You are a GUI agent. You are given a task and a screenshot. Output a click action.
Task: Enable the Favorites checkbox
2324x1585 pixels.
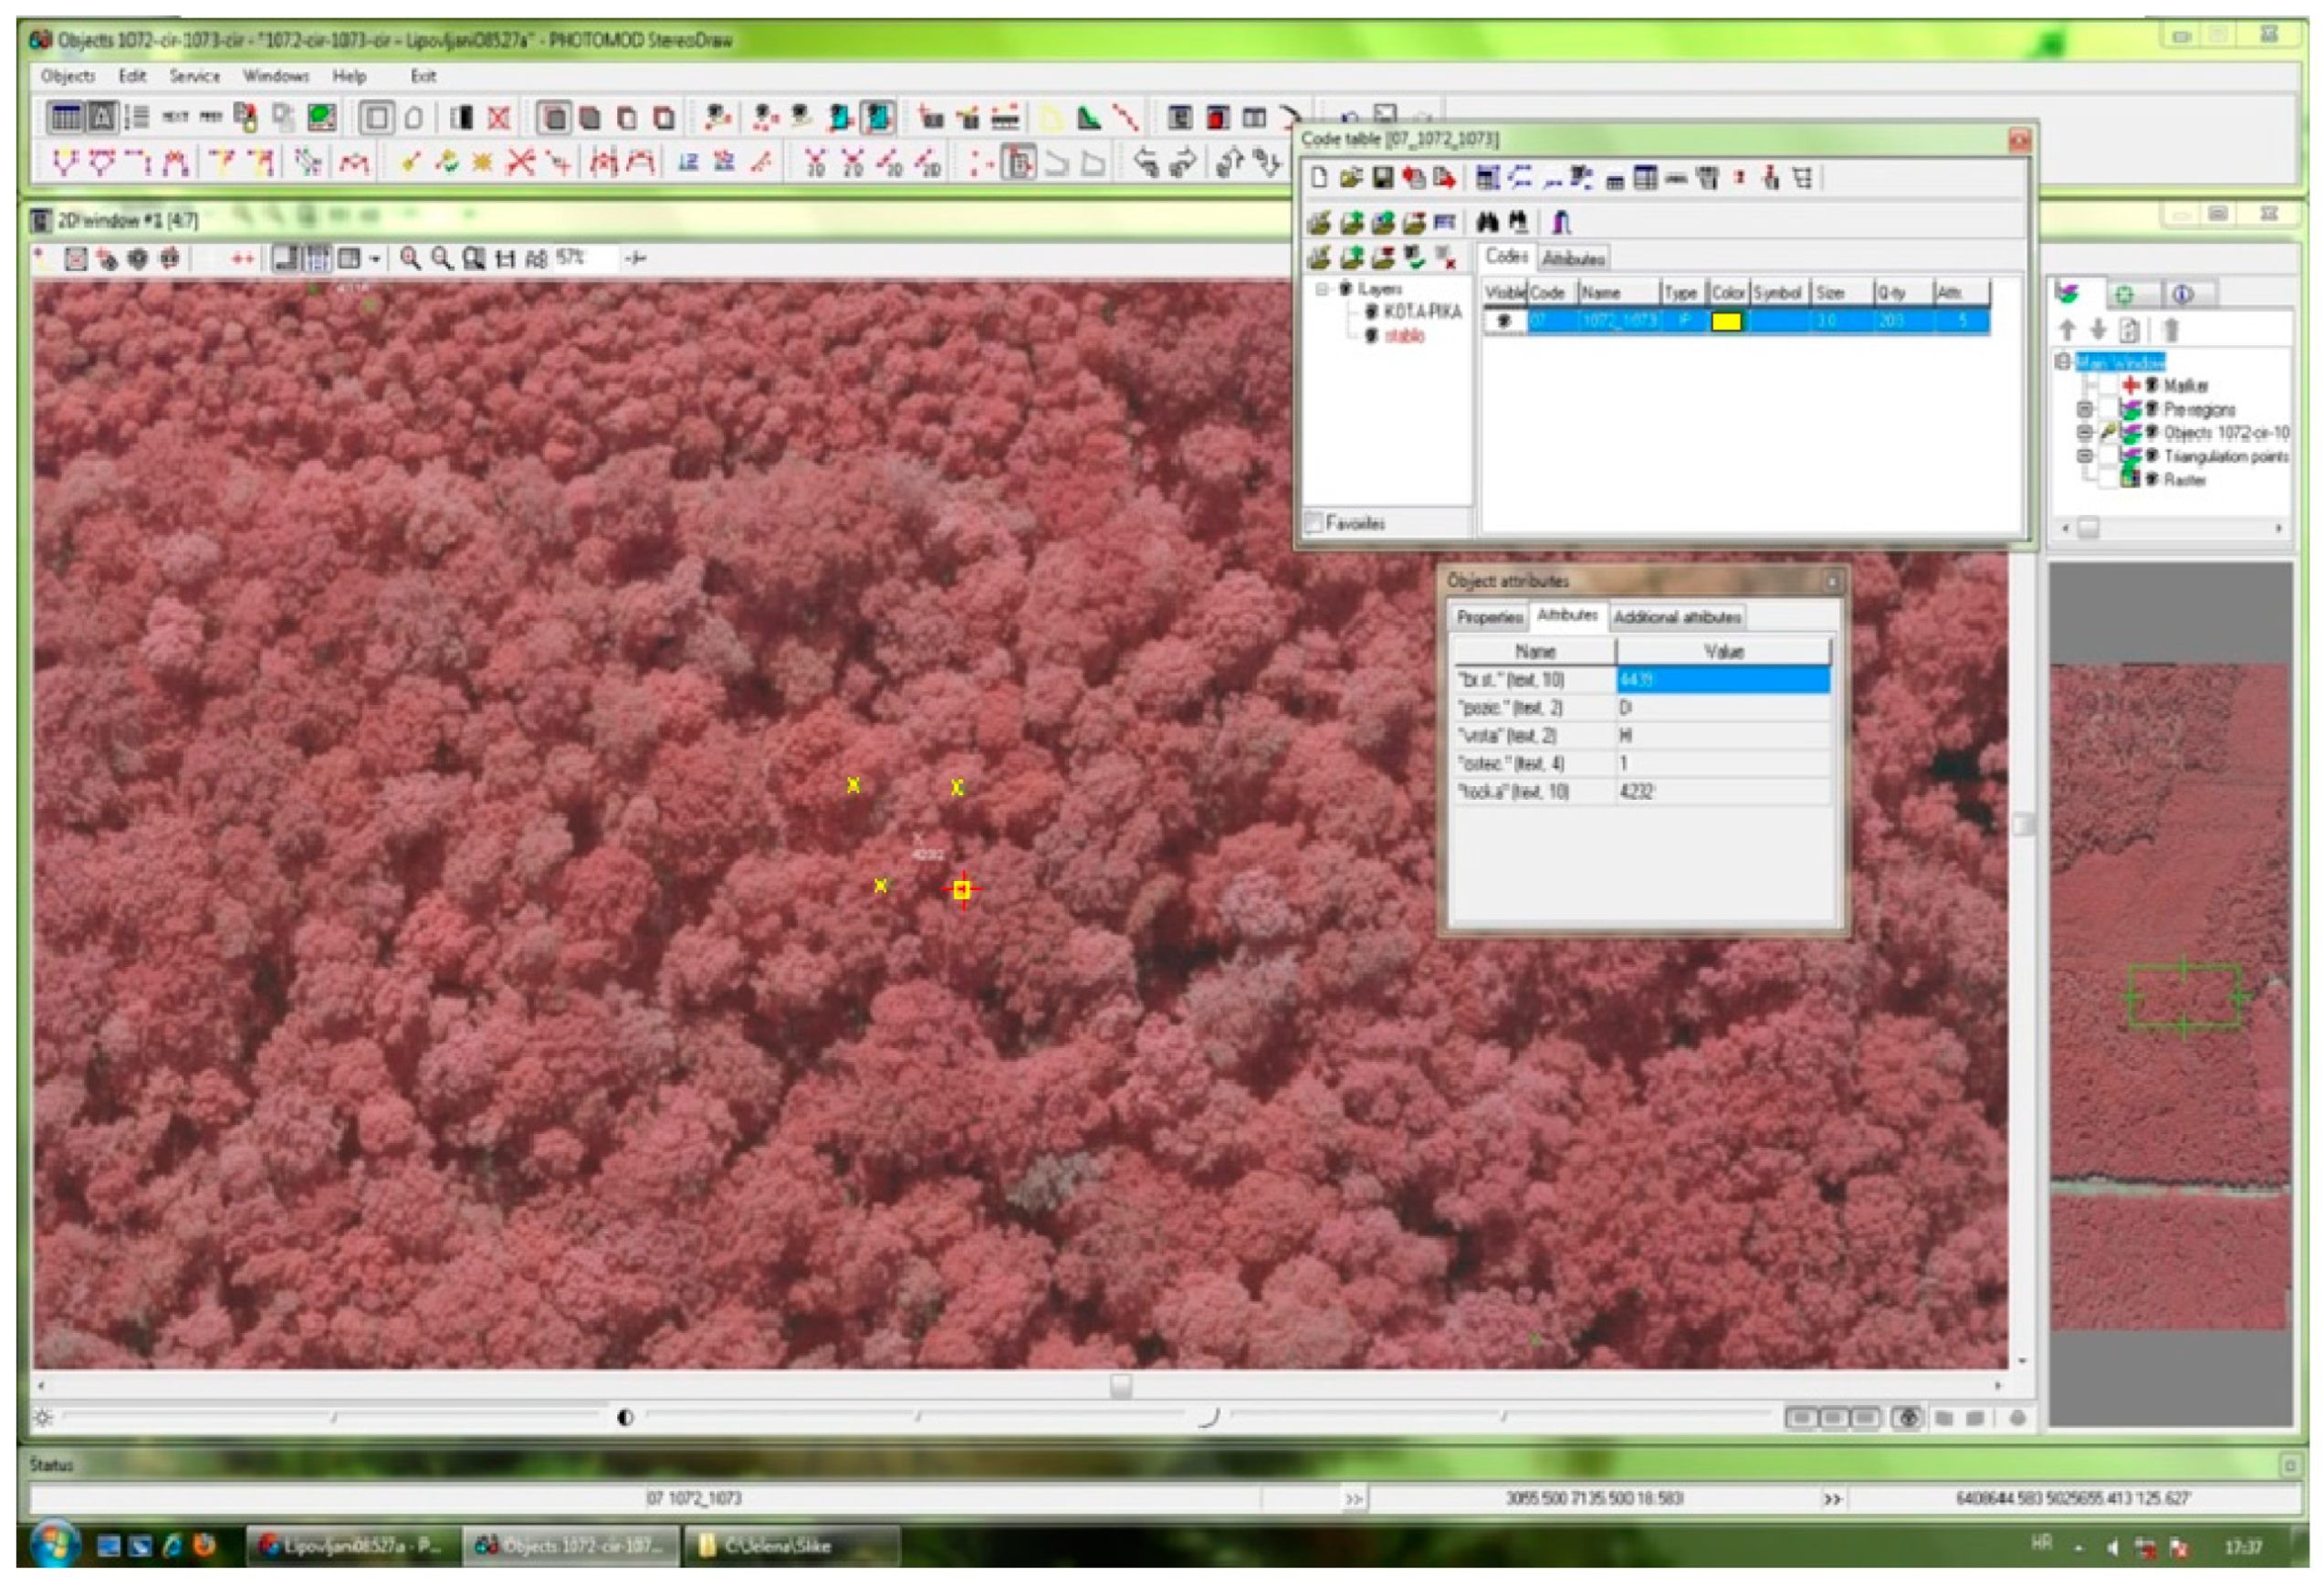click(x=1314, y=522)
